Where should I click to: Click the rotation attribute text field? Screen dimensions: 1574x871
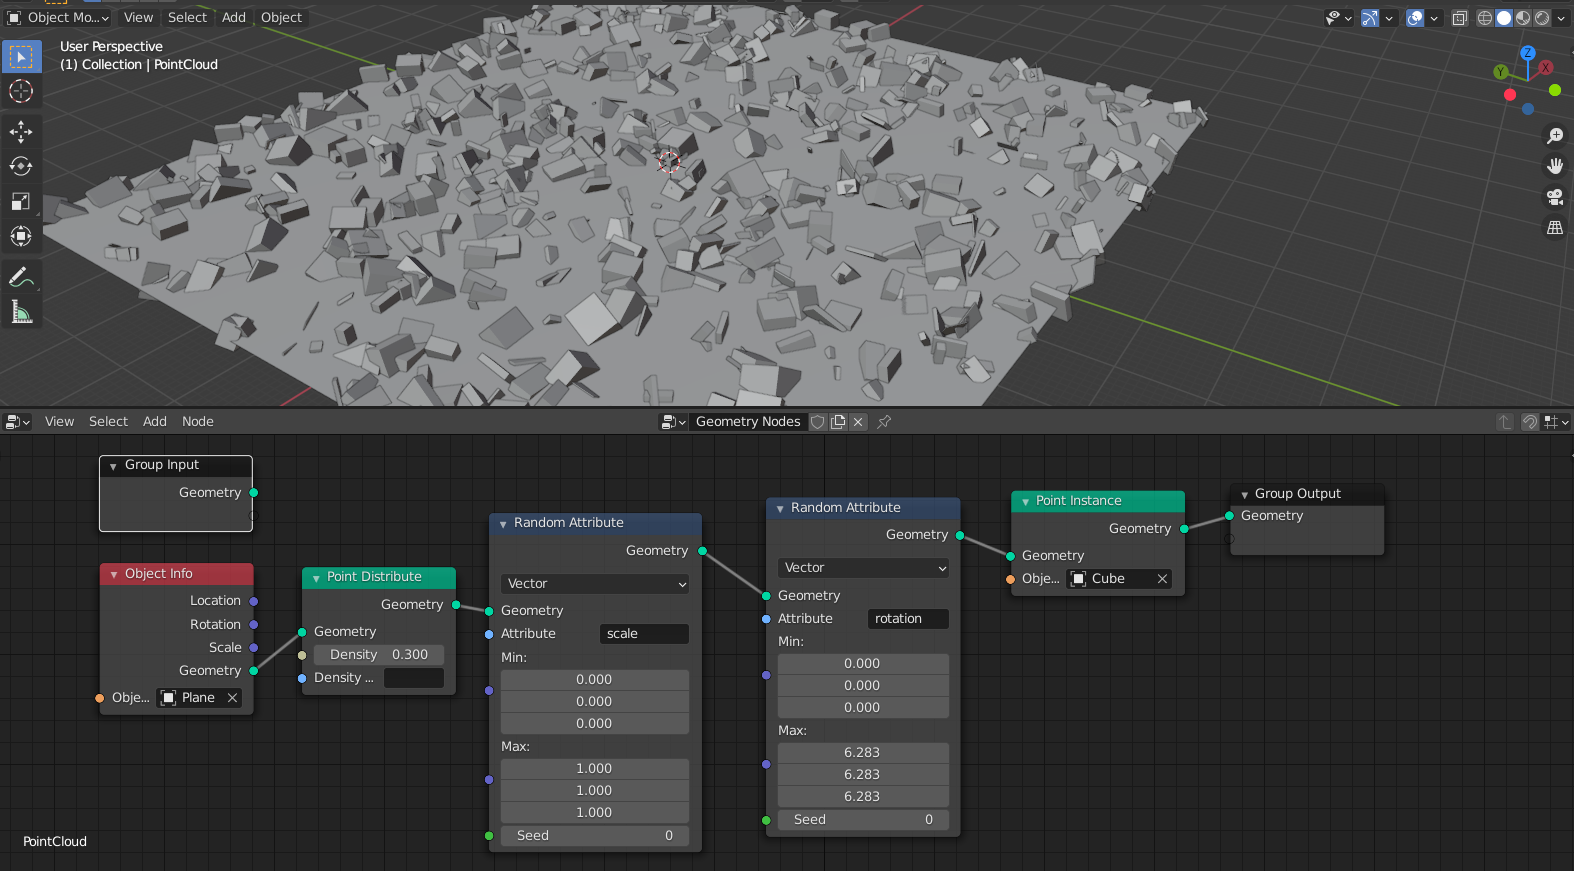(907, 619)
